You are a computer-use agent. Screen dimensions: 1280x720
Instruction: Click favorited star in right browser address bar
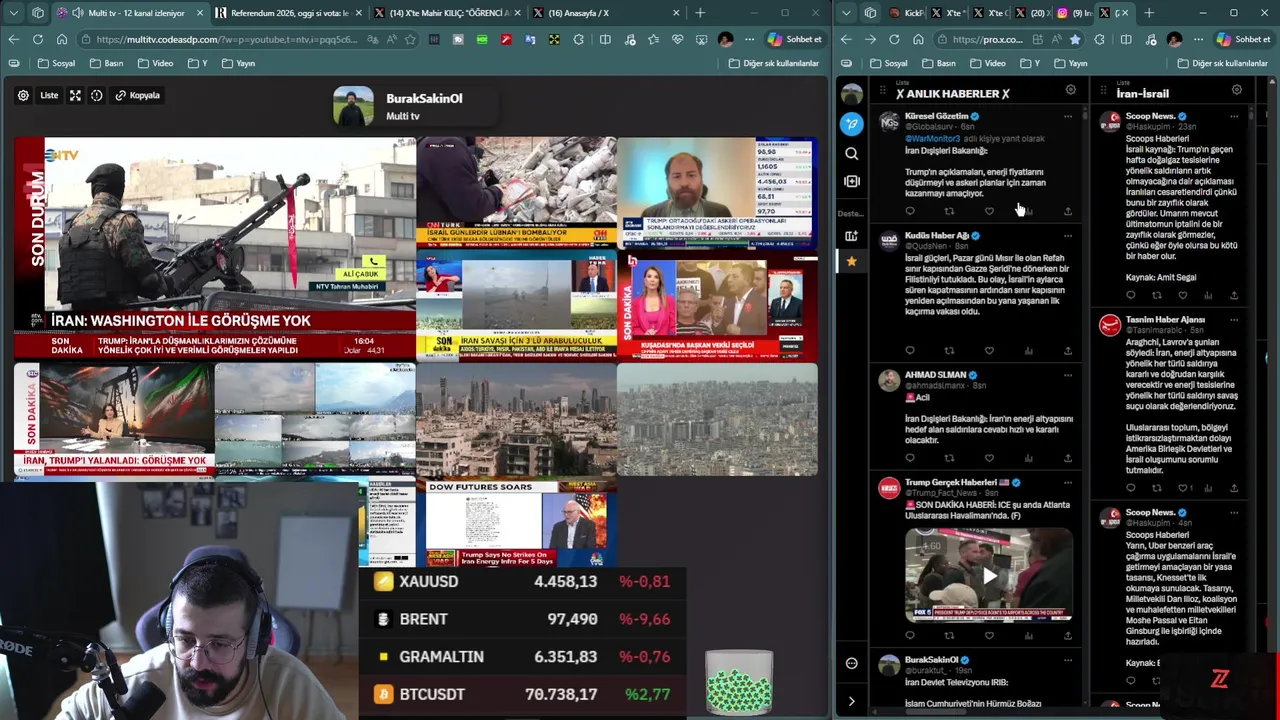[x=1074, y=39]
